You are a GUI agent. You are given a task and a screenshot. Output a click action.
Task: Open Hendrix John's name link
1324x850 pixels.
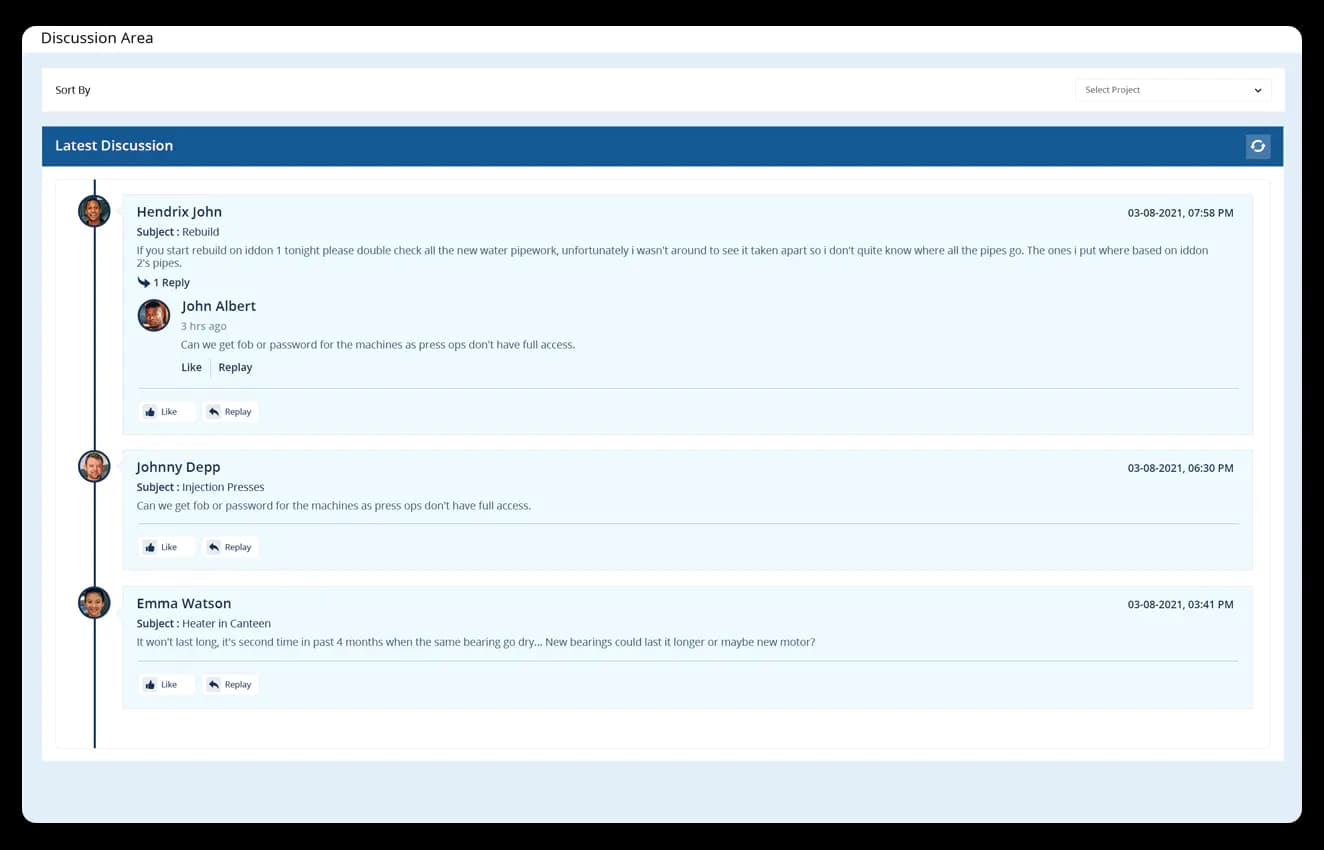tap(179, 212)
